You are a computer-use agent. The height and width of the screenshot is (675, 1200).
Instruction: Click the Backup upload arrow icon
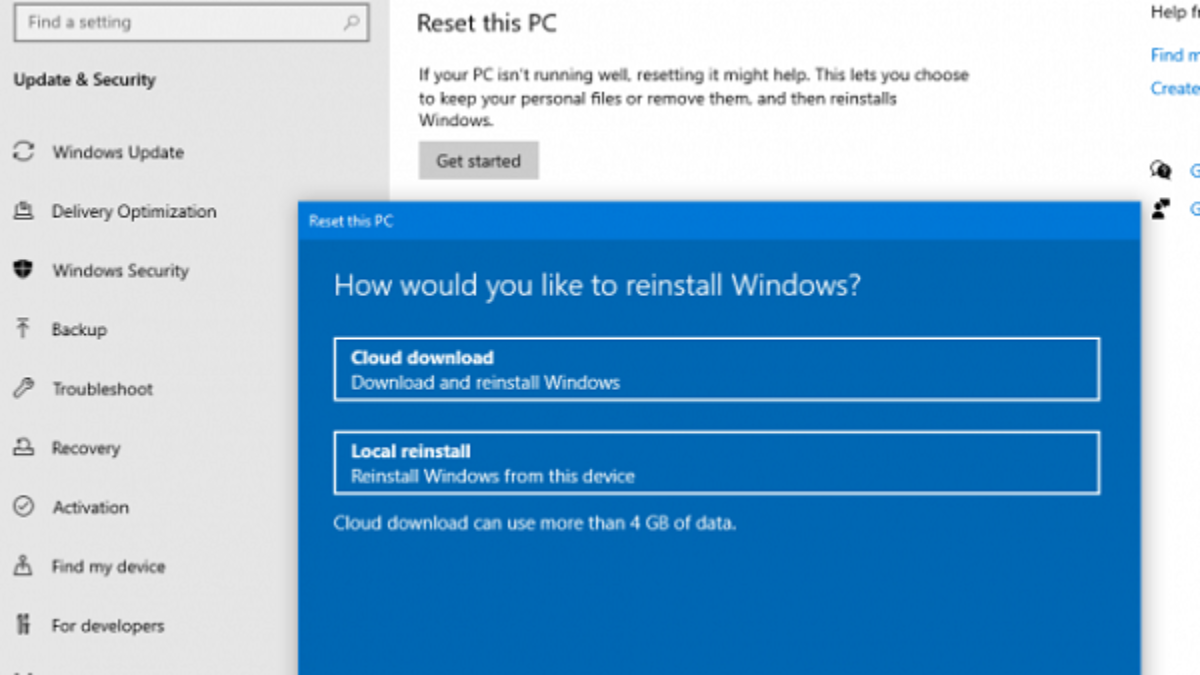point(22,329)
